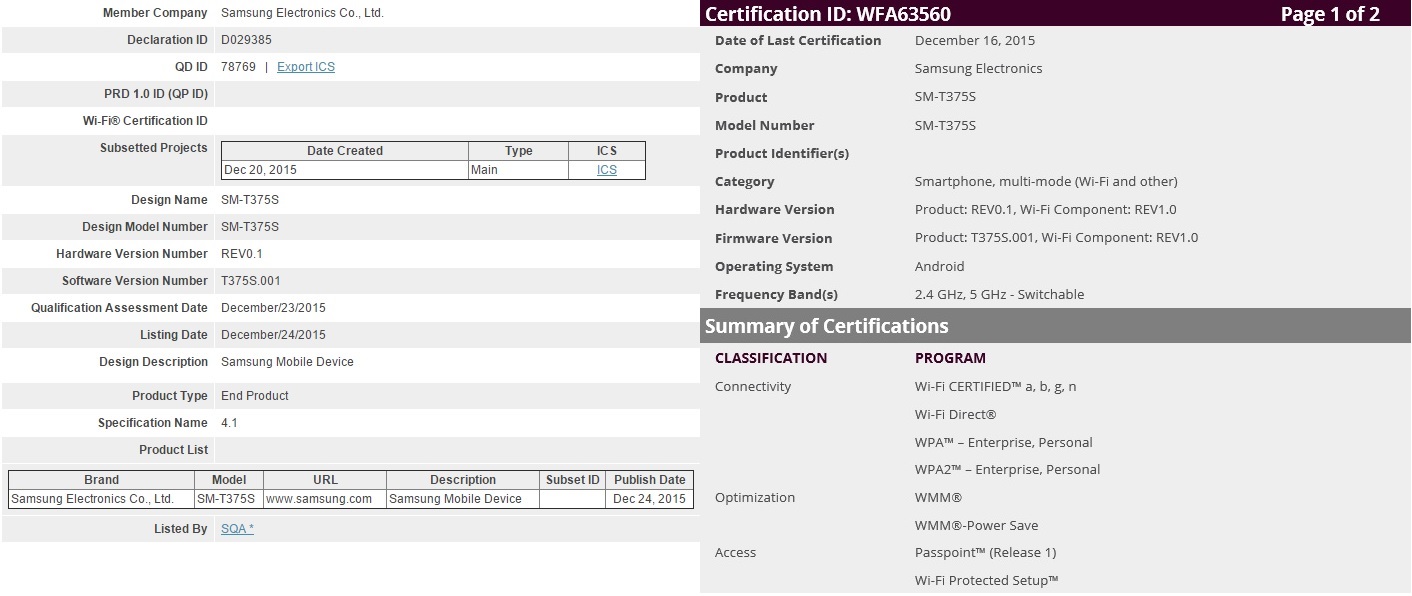Select certification date December 16, 2015
1412x596 pixels.
point(975,41)
